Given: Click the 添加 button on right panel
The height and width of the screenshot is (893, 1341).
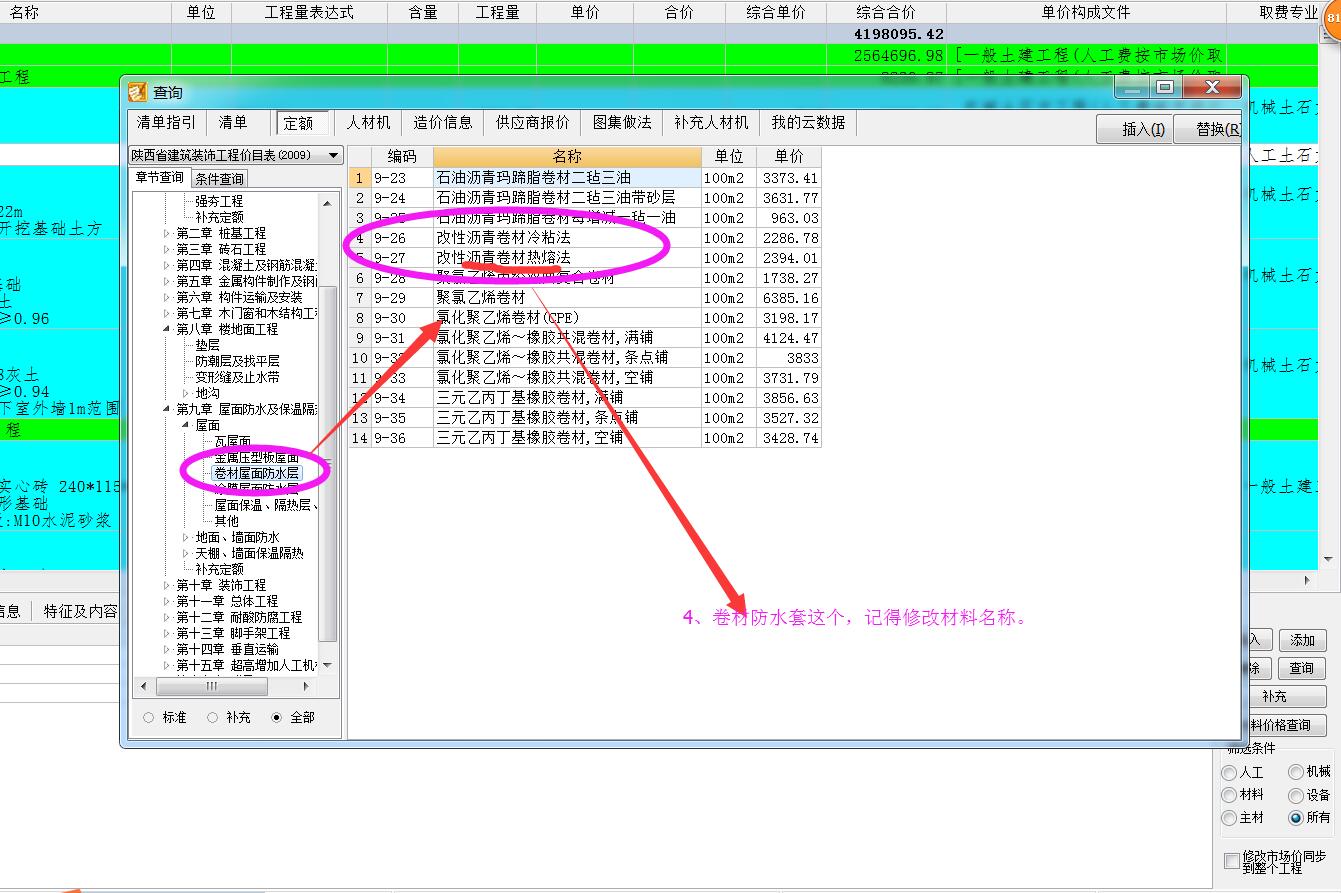Looking at the screenshot, I should tap(1302, 640).
